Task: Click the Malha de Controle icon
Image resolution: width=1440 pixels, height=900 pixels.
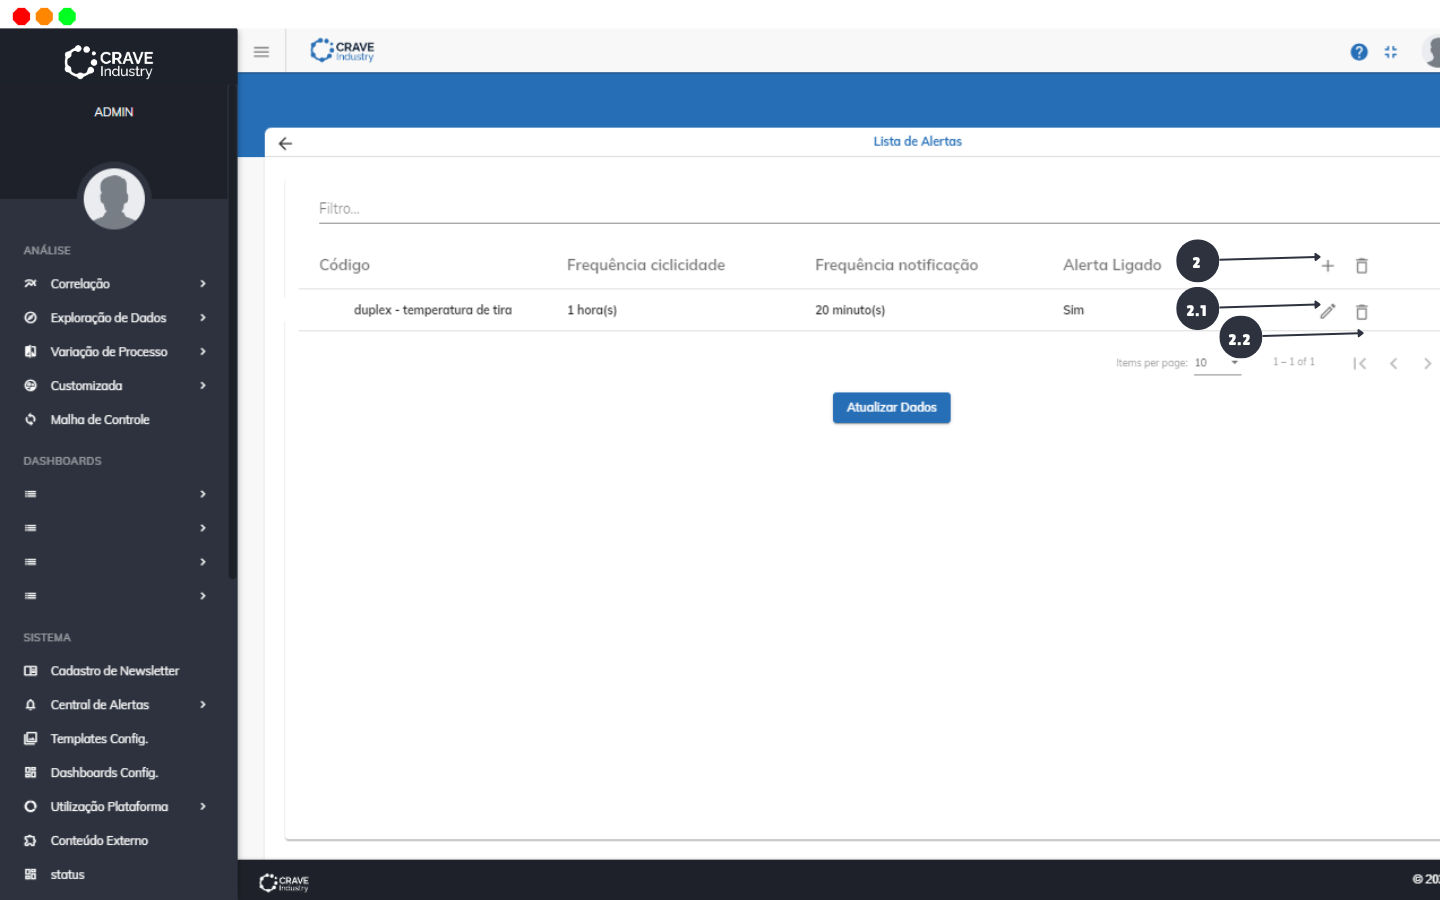Action: point(30,420)
